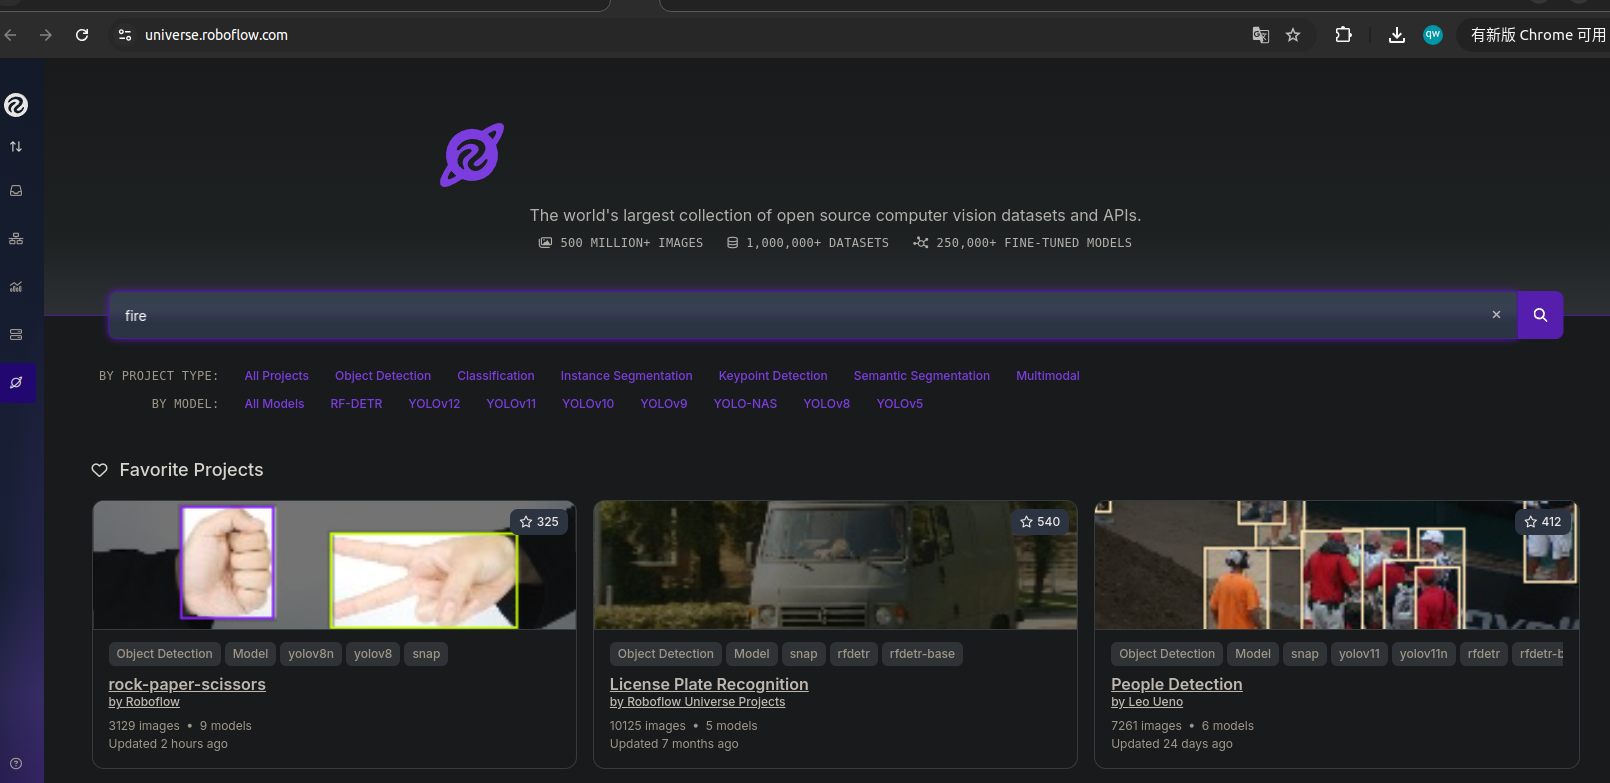This screenshot has height=783, width=1610.
Task: Open the server stack sidebar icon
Action: tap(16, 334)
